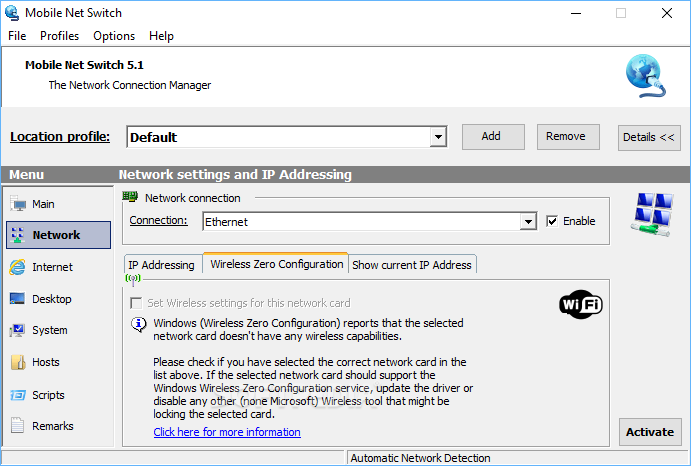Click the Automatic Network Detection status text
Screen dimensions: 691x466
[x=420, y=458]
